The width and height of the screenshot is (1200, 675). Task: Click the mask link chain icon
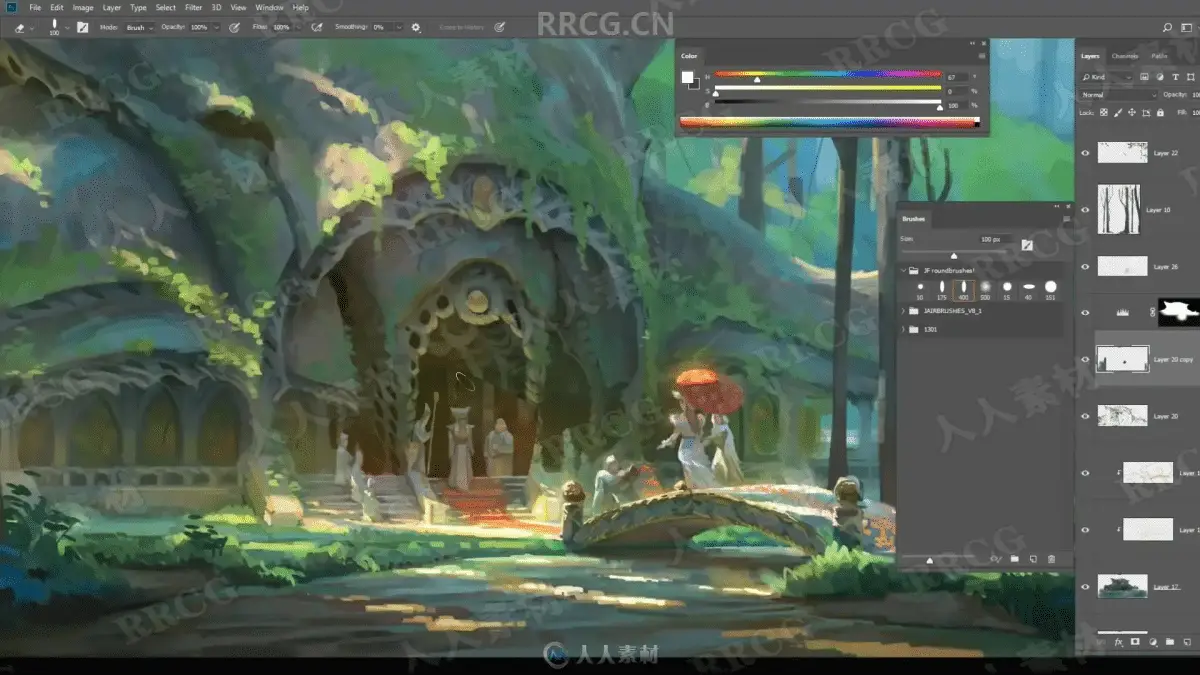[1152, 312]
